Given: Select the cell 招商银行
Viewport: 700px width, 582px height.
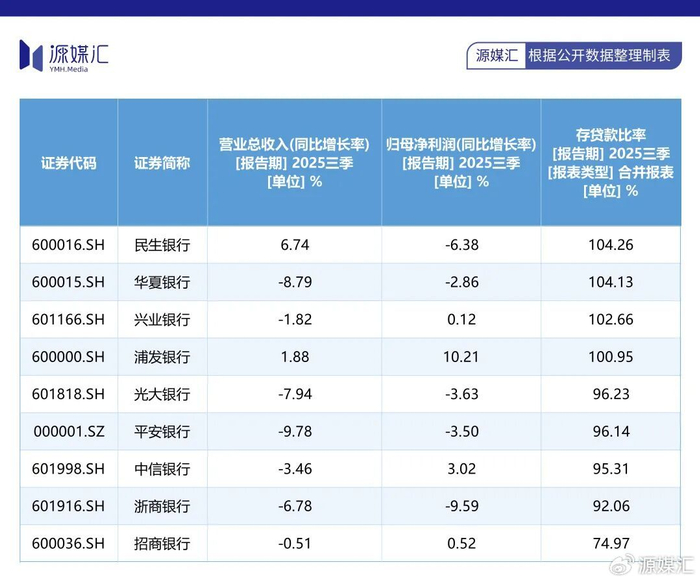Looking at the screenshot, I should coord(162,544).
